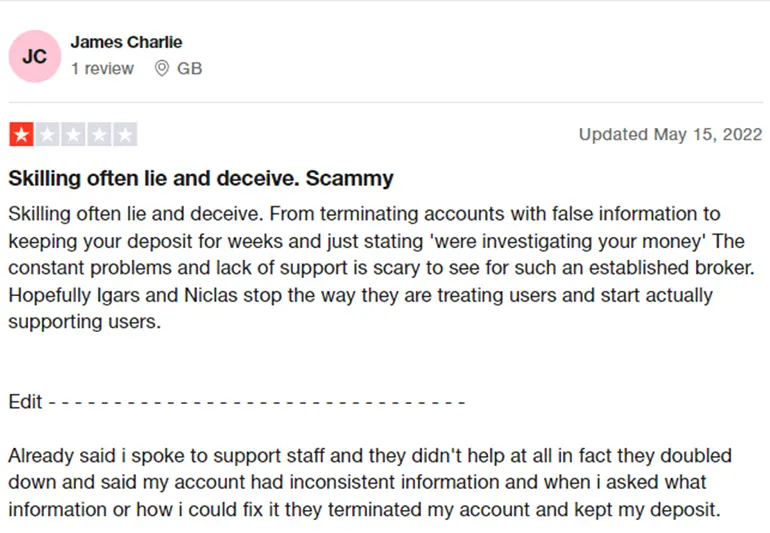Click the third grey rating star
The image size is (770, 533).
tap(74, 134)
